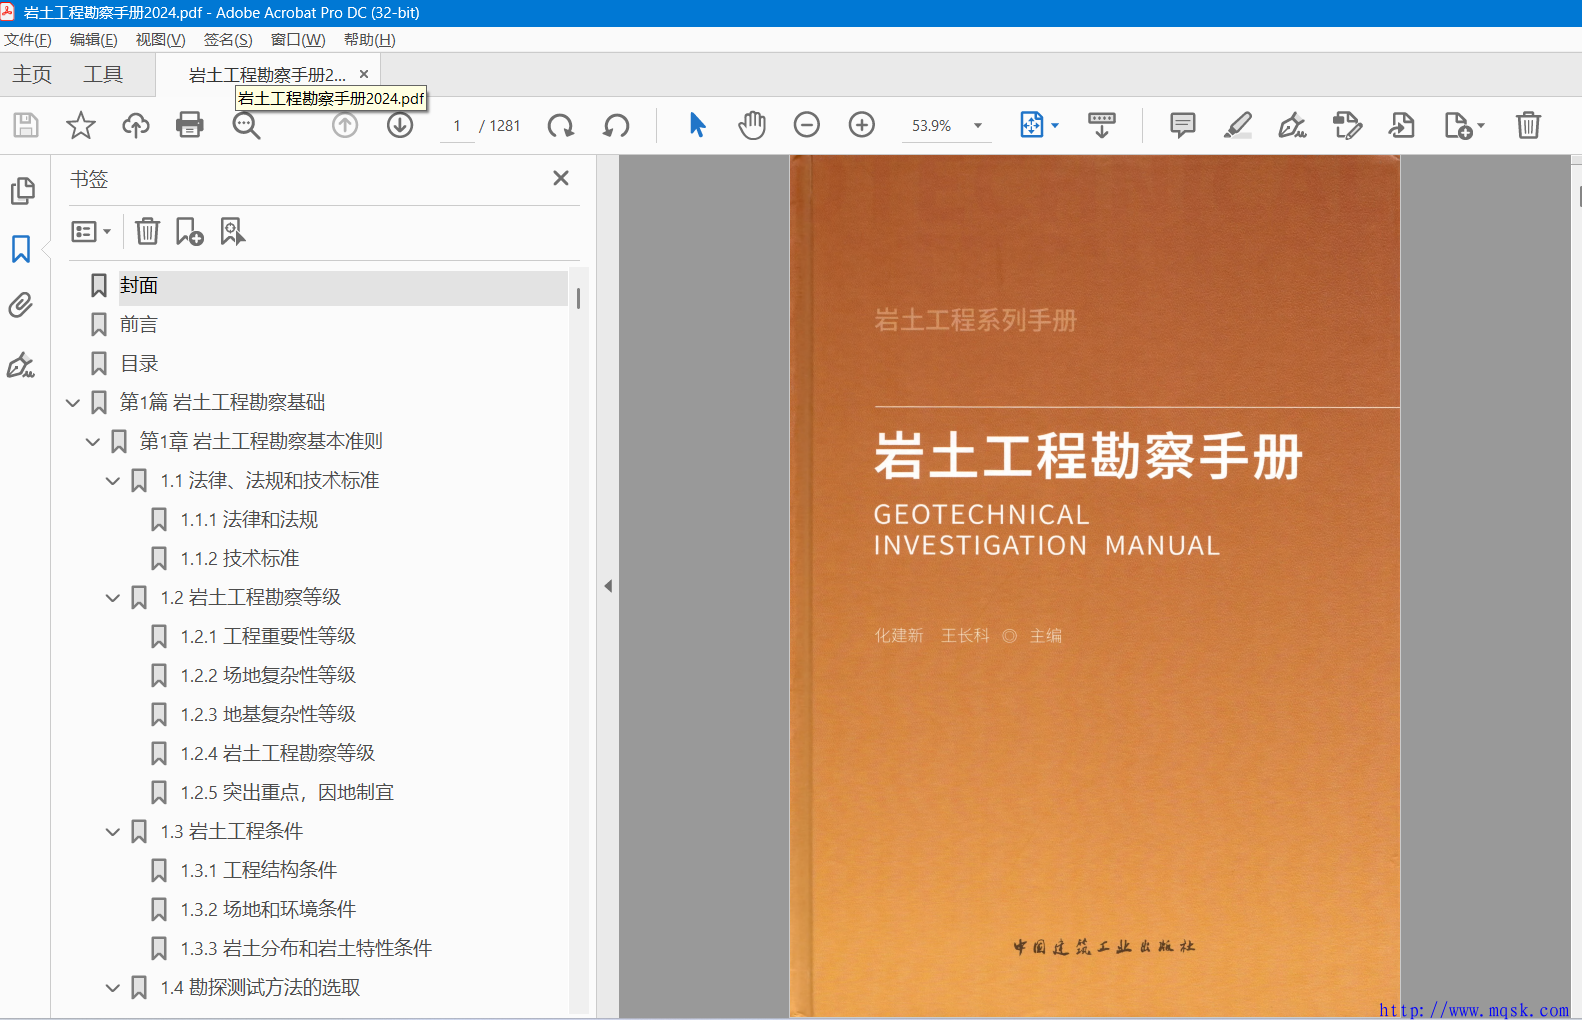Click the Zoom in plus icon

[861, 125]
